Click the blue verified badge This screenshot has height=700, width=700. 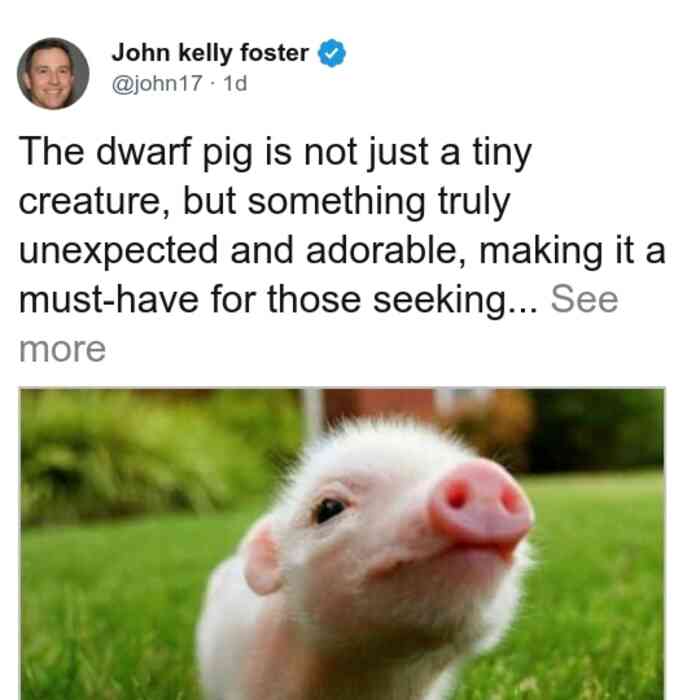332,53
